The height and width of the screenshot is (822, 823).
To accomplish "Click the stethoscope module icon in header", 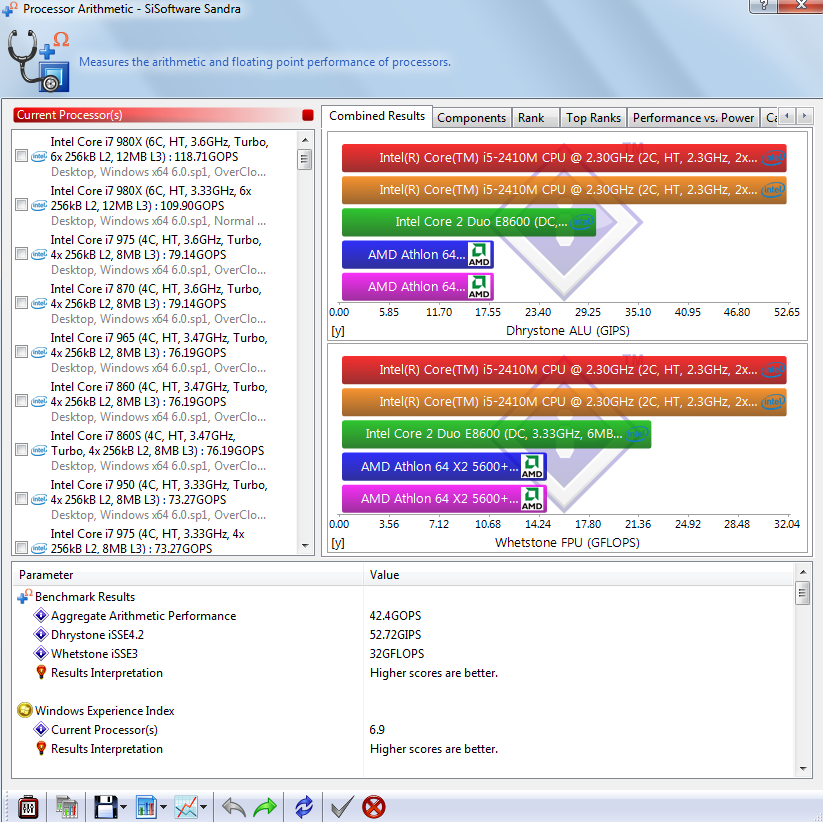I will click(39, 61).
